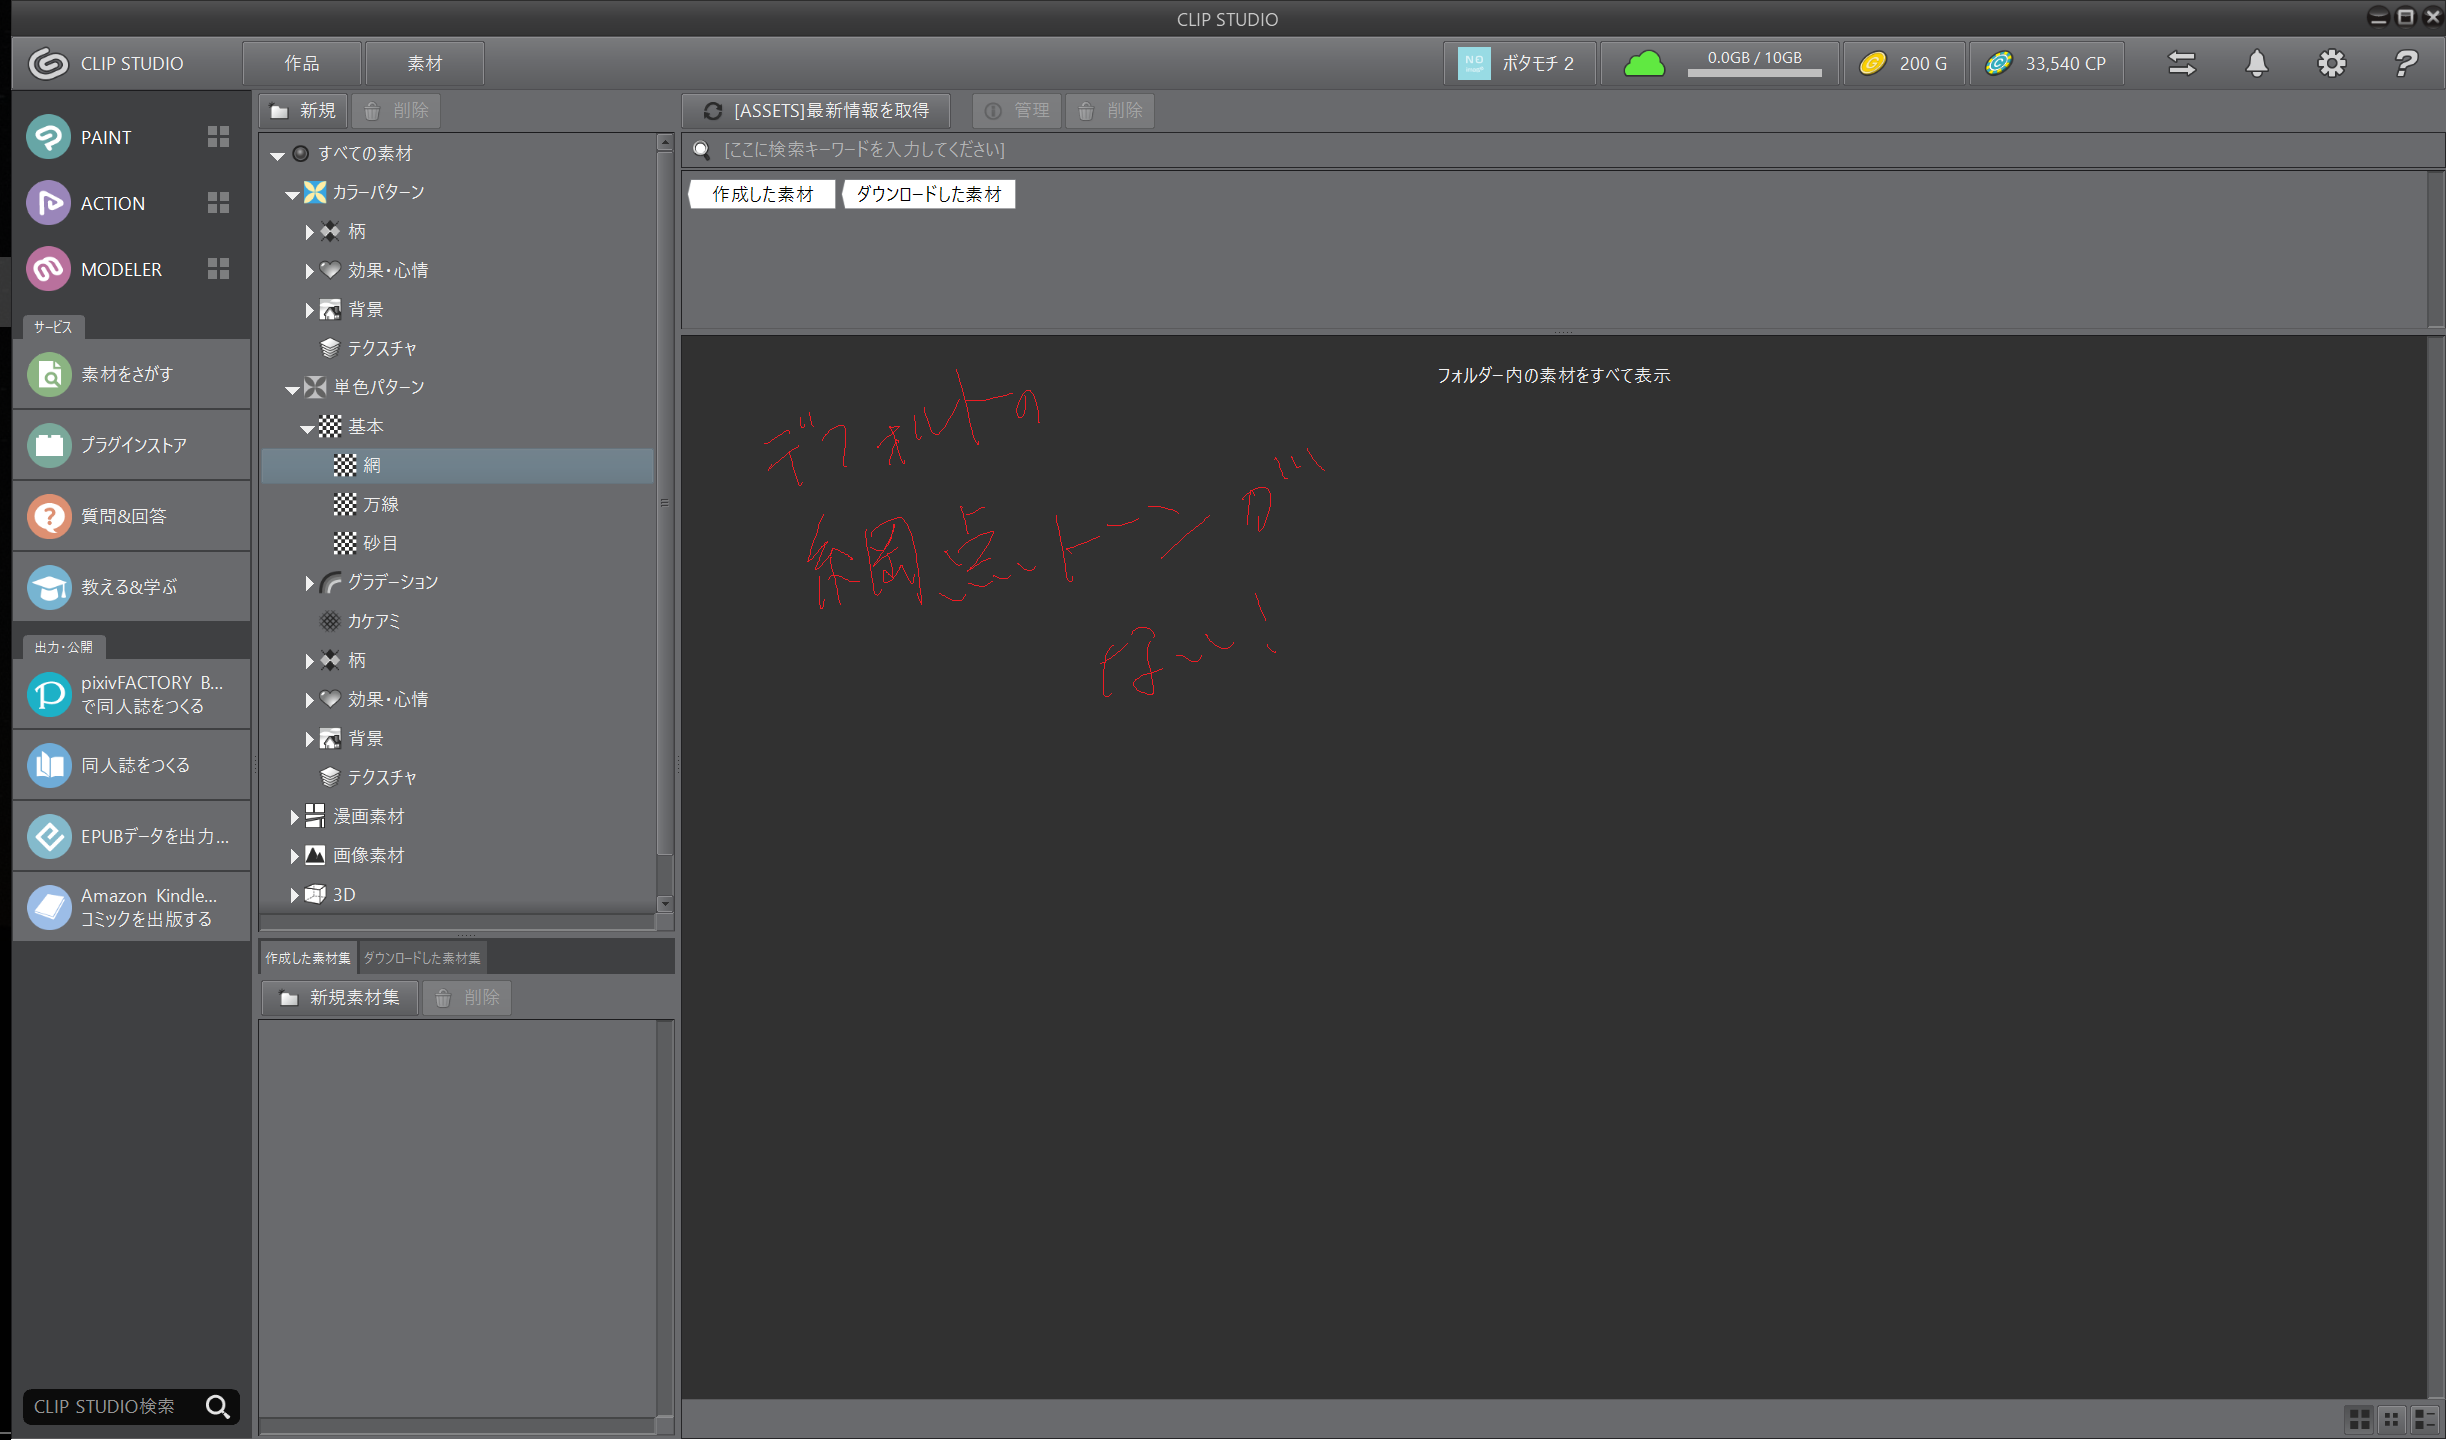
Task: Open the transfer arrows icon in top bar
Action: pos(2181,64)
